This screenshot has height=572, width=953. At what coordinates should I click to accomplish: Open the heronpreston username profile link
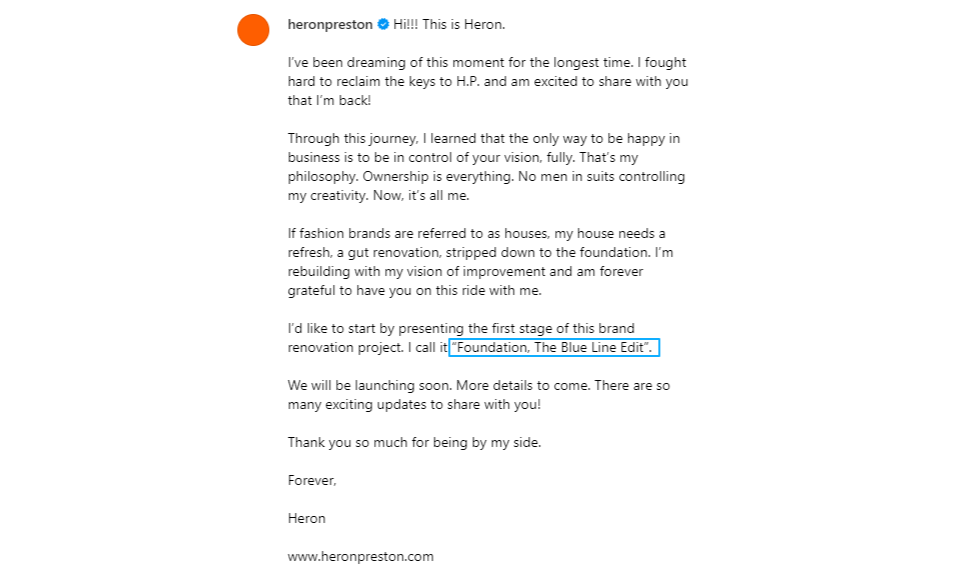(330, 24)
